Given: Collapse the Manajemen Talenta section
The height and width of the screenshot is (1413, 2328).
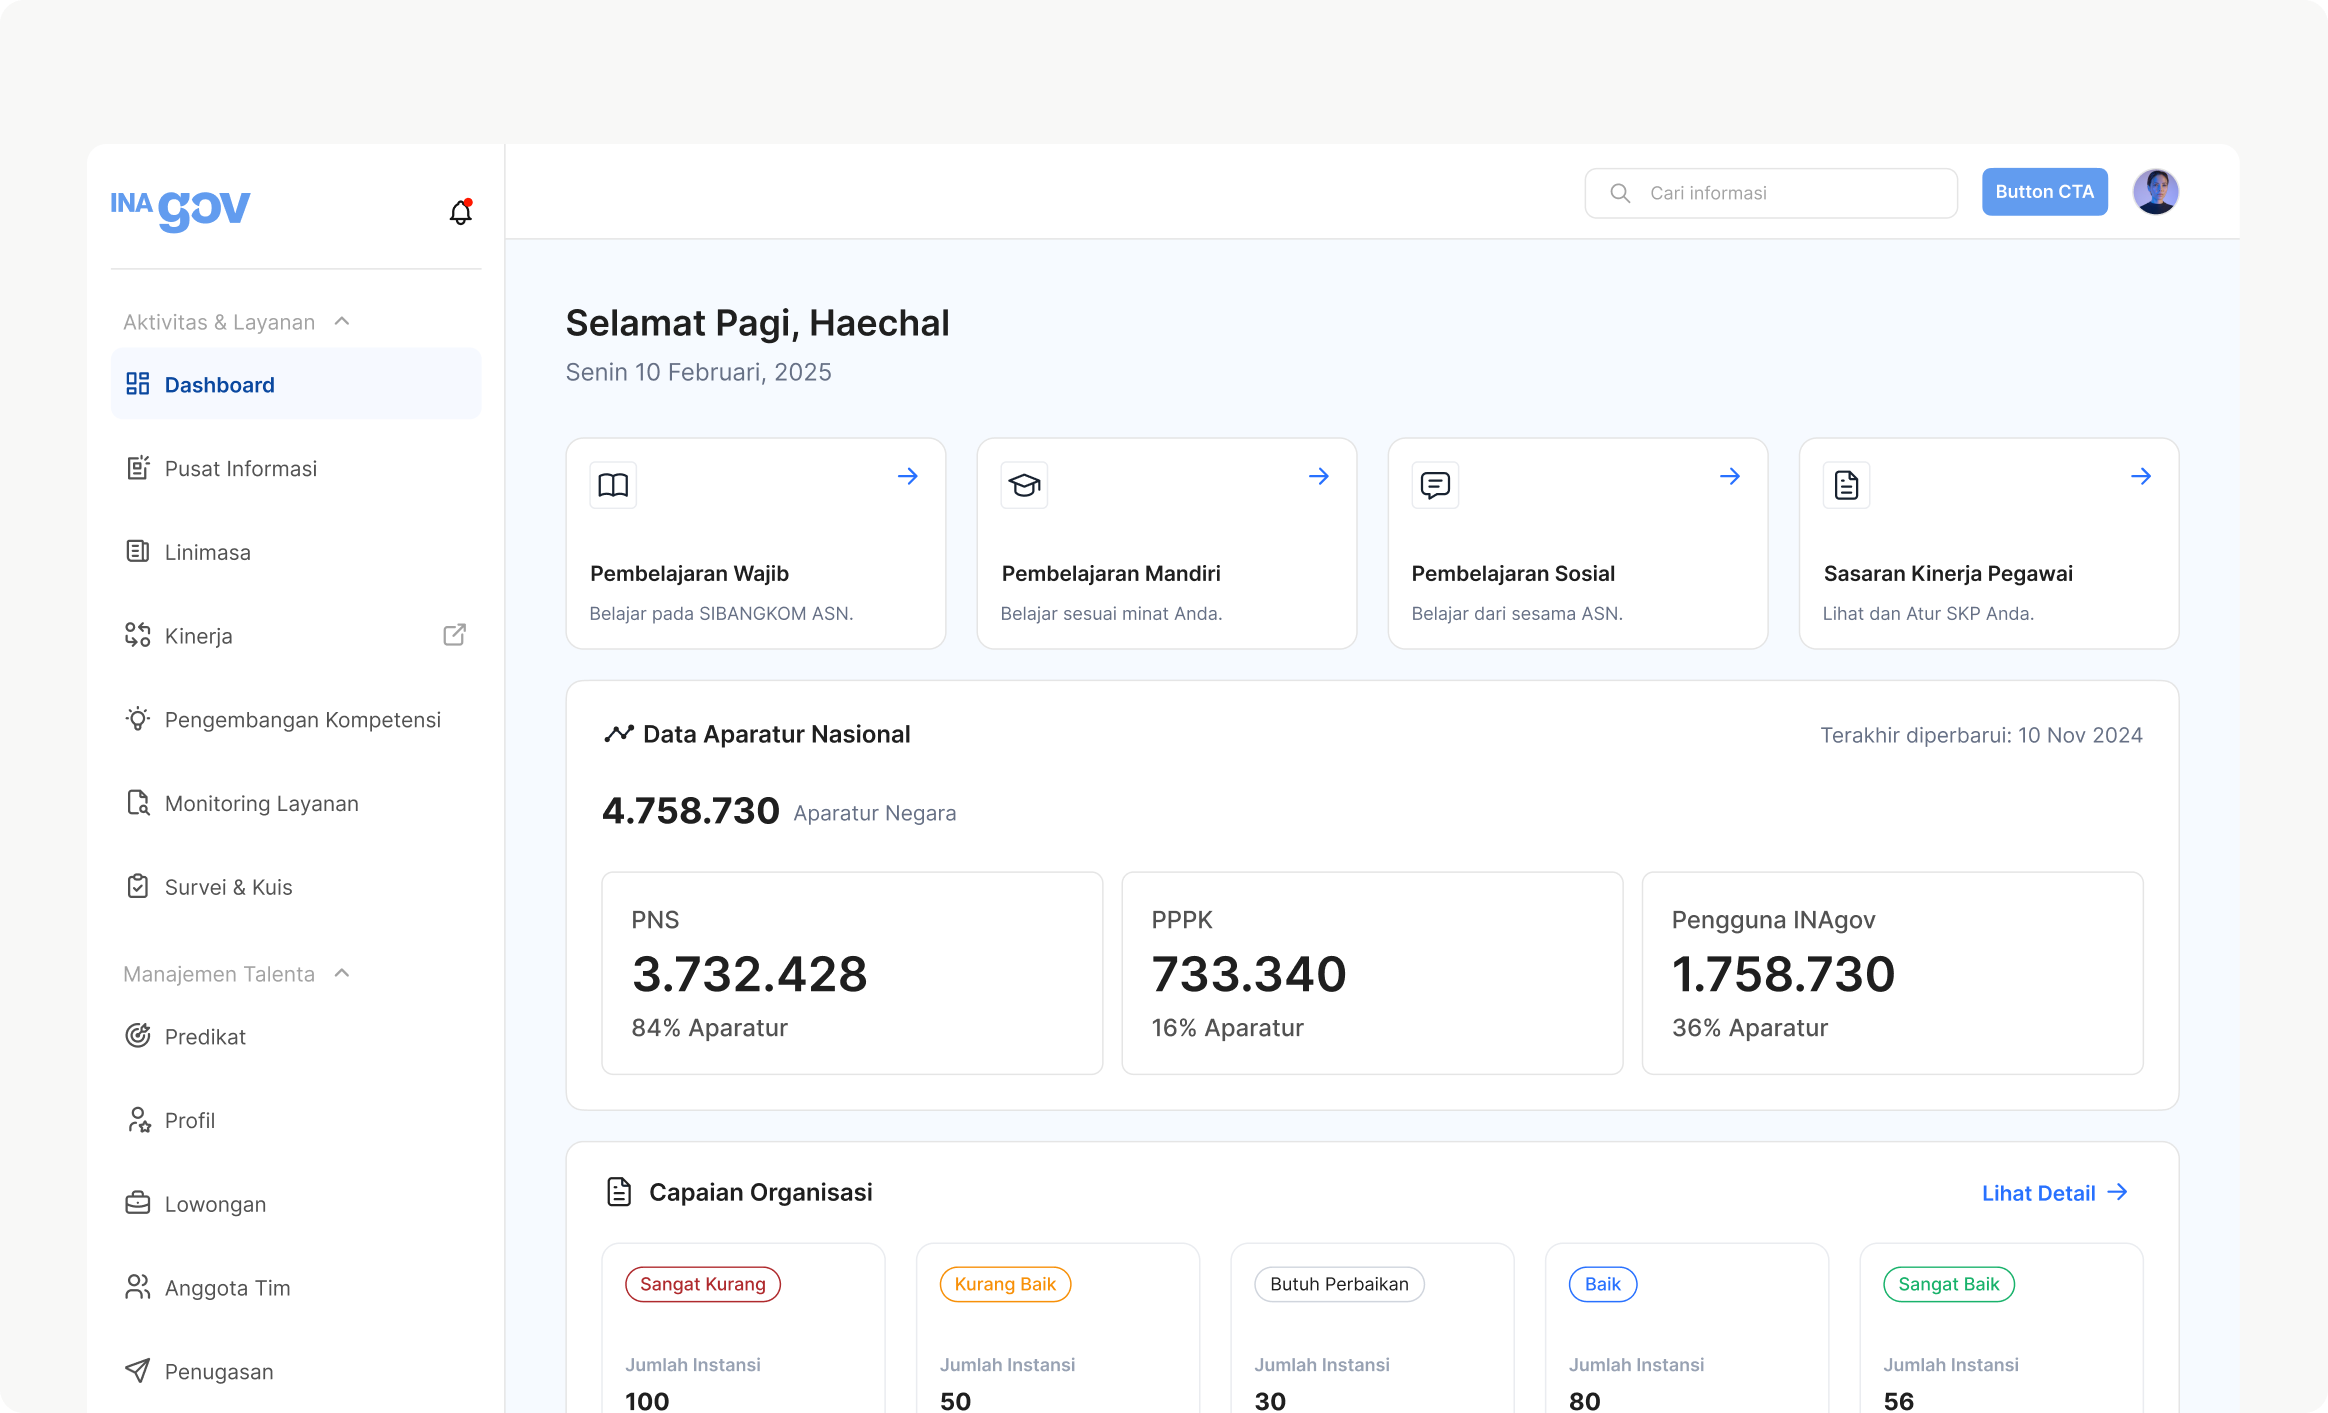Looking at the screenshot, I should coord(342,973).
